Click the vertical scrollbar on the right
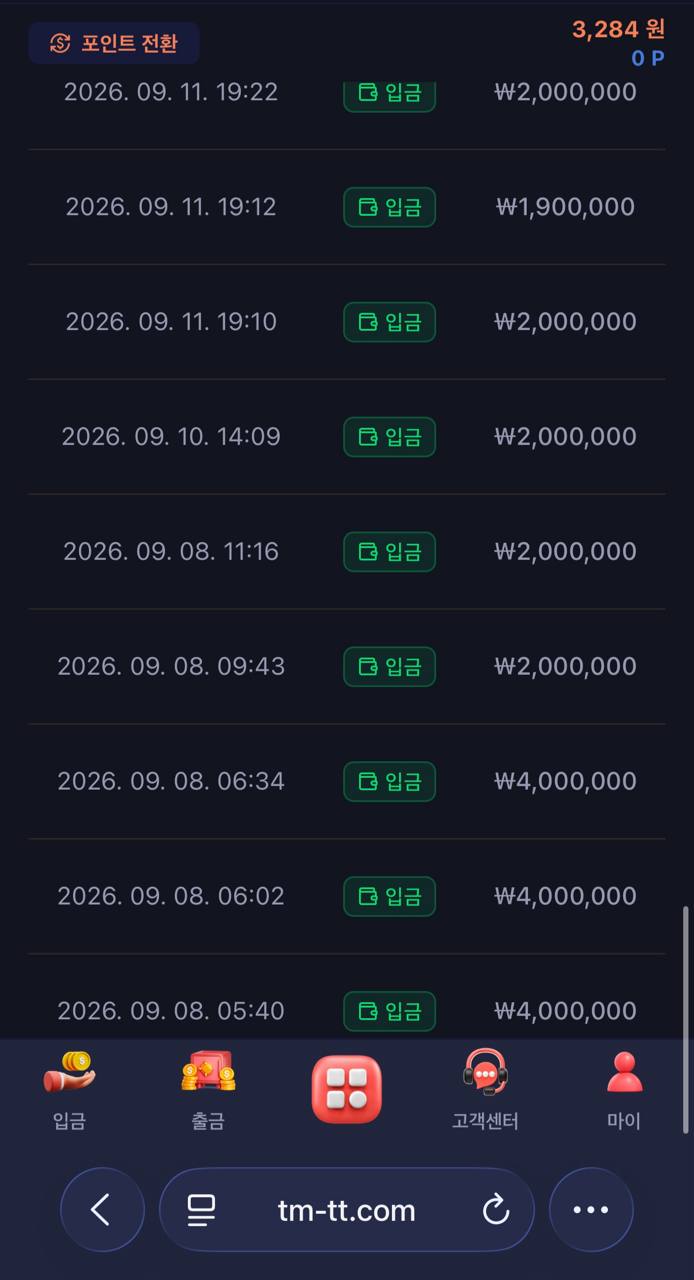Screen dimensions: 694x1280 tap(685, 1019)
